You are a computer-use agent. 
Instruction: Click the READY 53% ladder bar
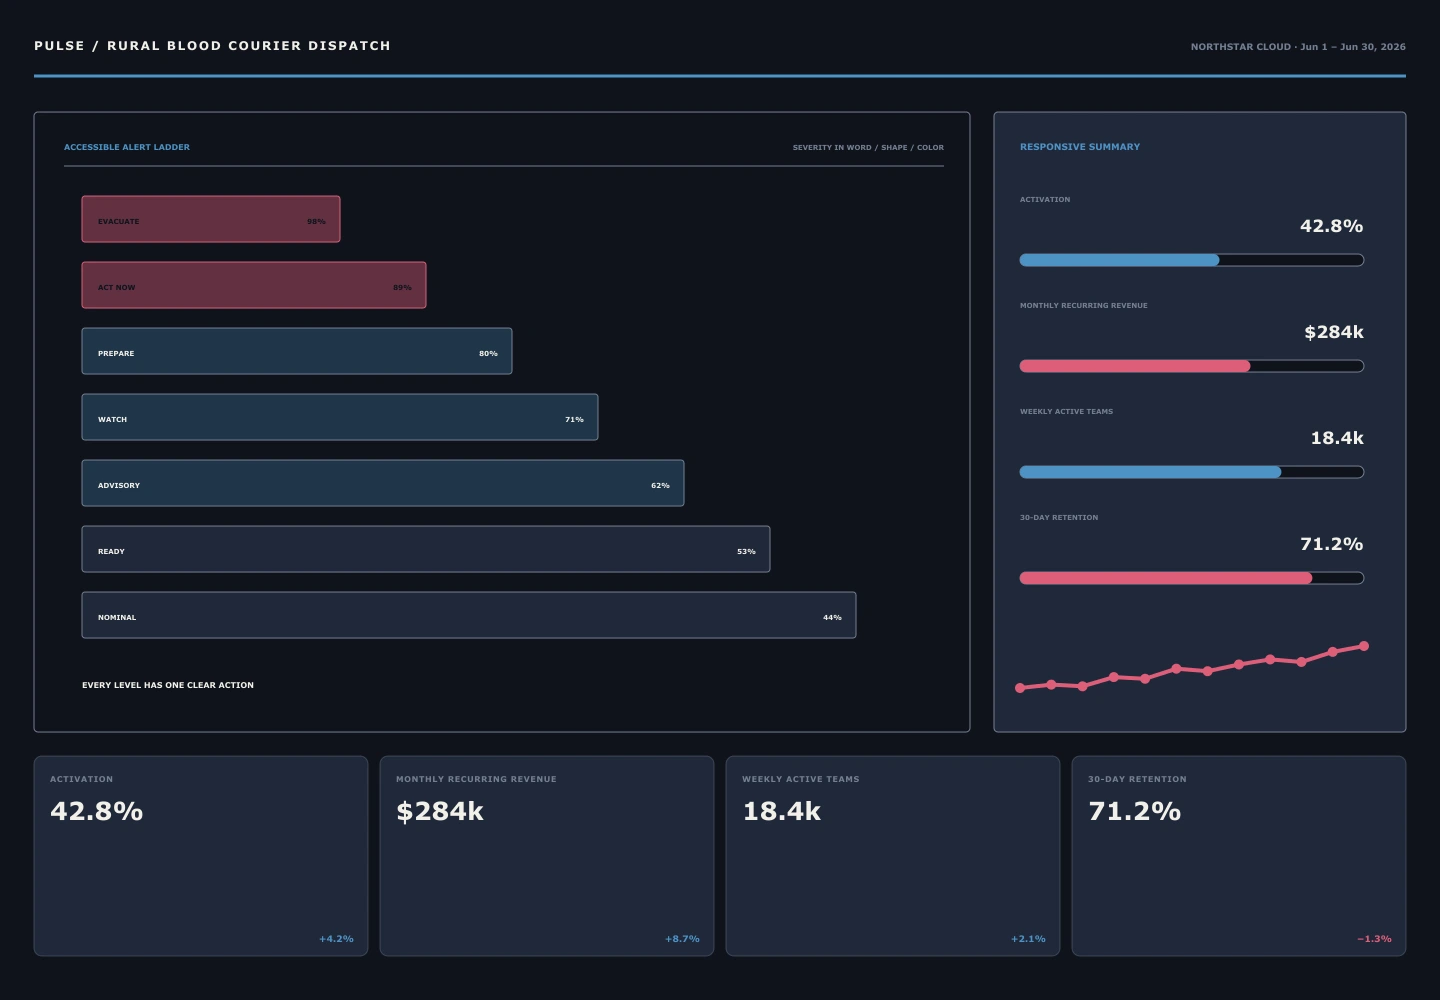[426, 549]
